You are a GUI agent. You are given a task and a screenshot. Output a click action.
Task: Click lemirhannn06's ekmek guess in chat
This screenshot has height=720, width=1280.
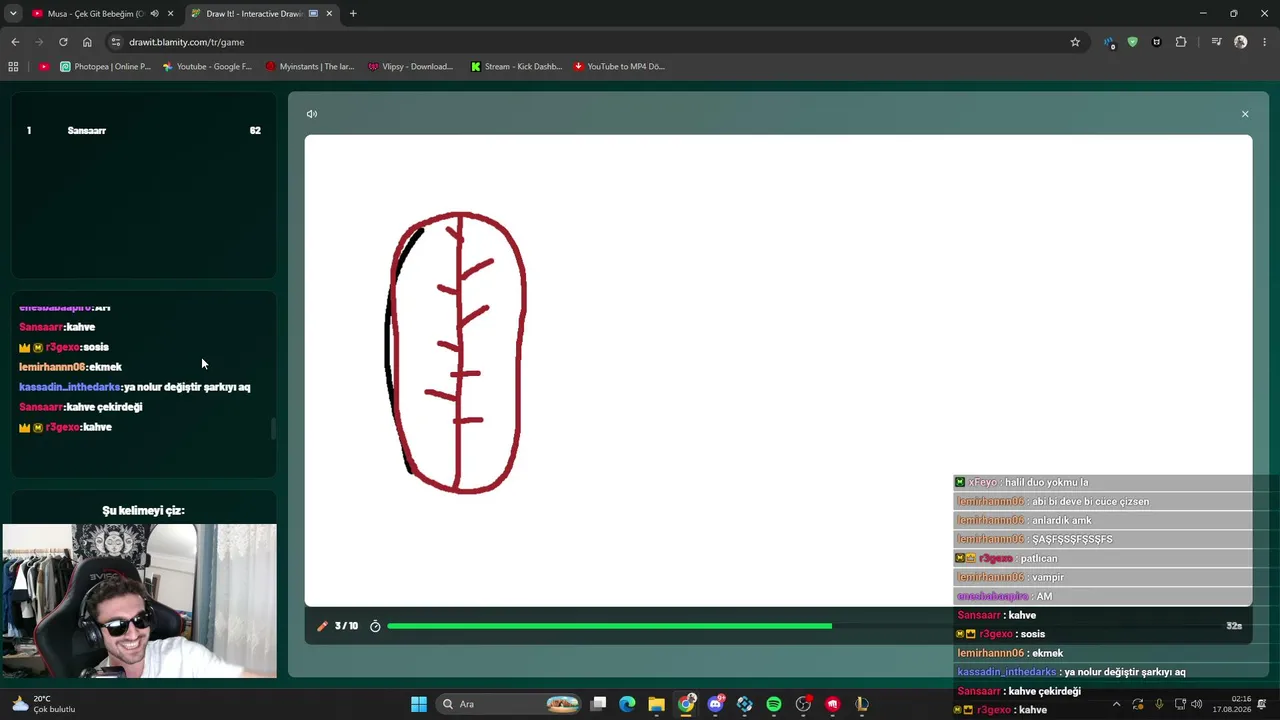(70, 367)
